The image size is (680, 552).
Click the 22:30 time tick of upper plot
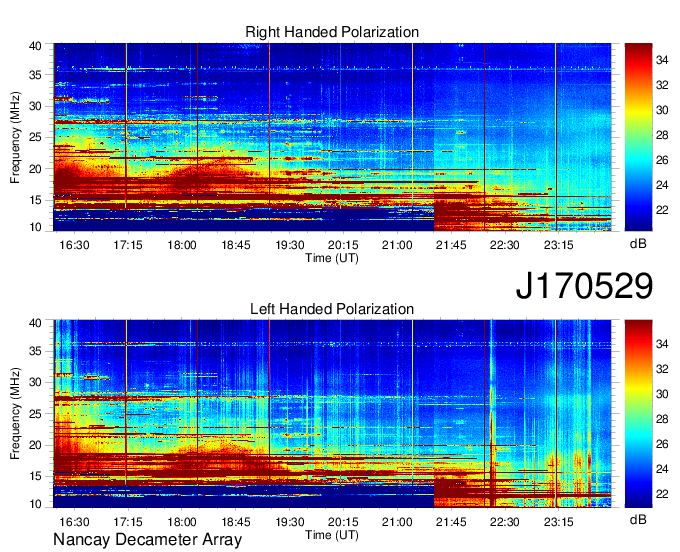(x=505, y=245)
